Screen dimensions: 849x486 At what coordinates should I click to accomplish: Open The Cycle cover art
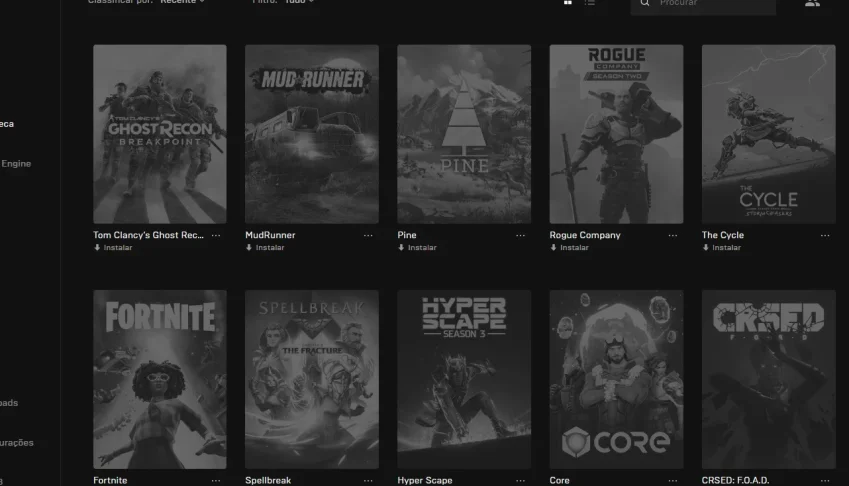coord(768,134)
